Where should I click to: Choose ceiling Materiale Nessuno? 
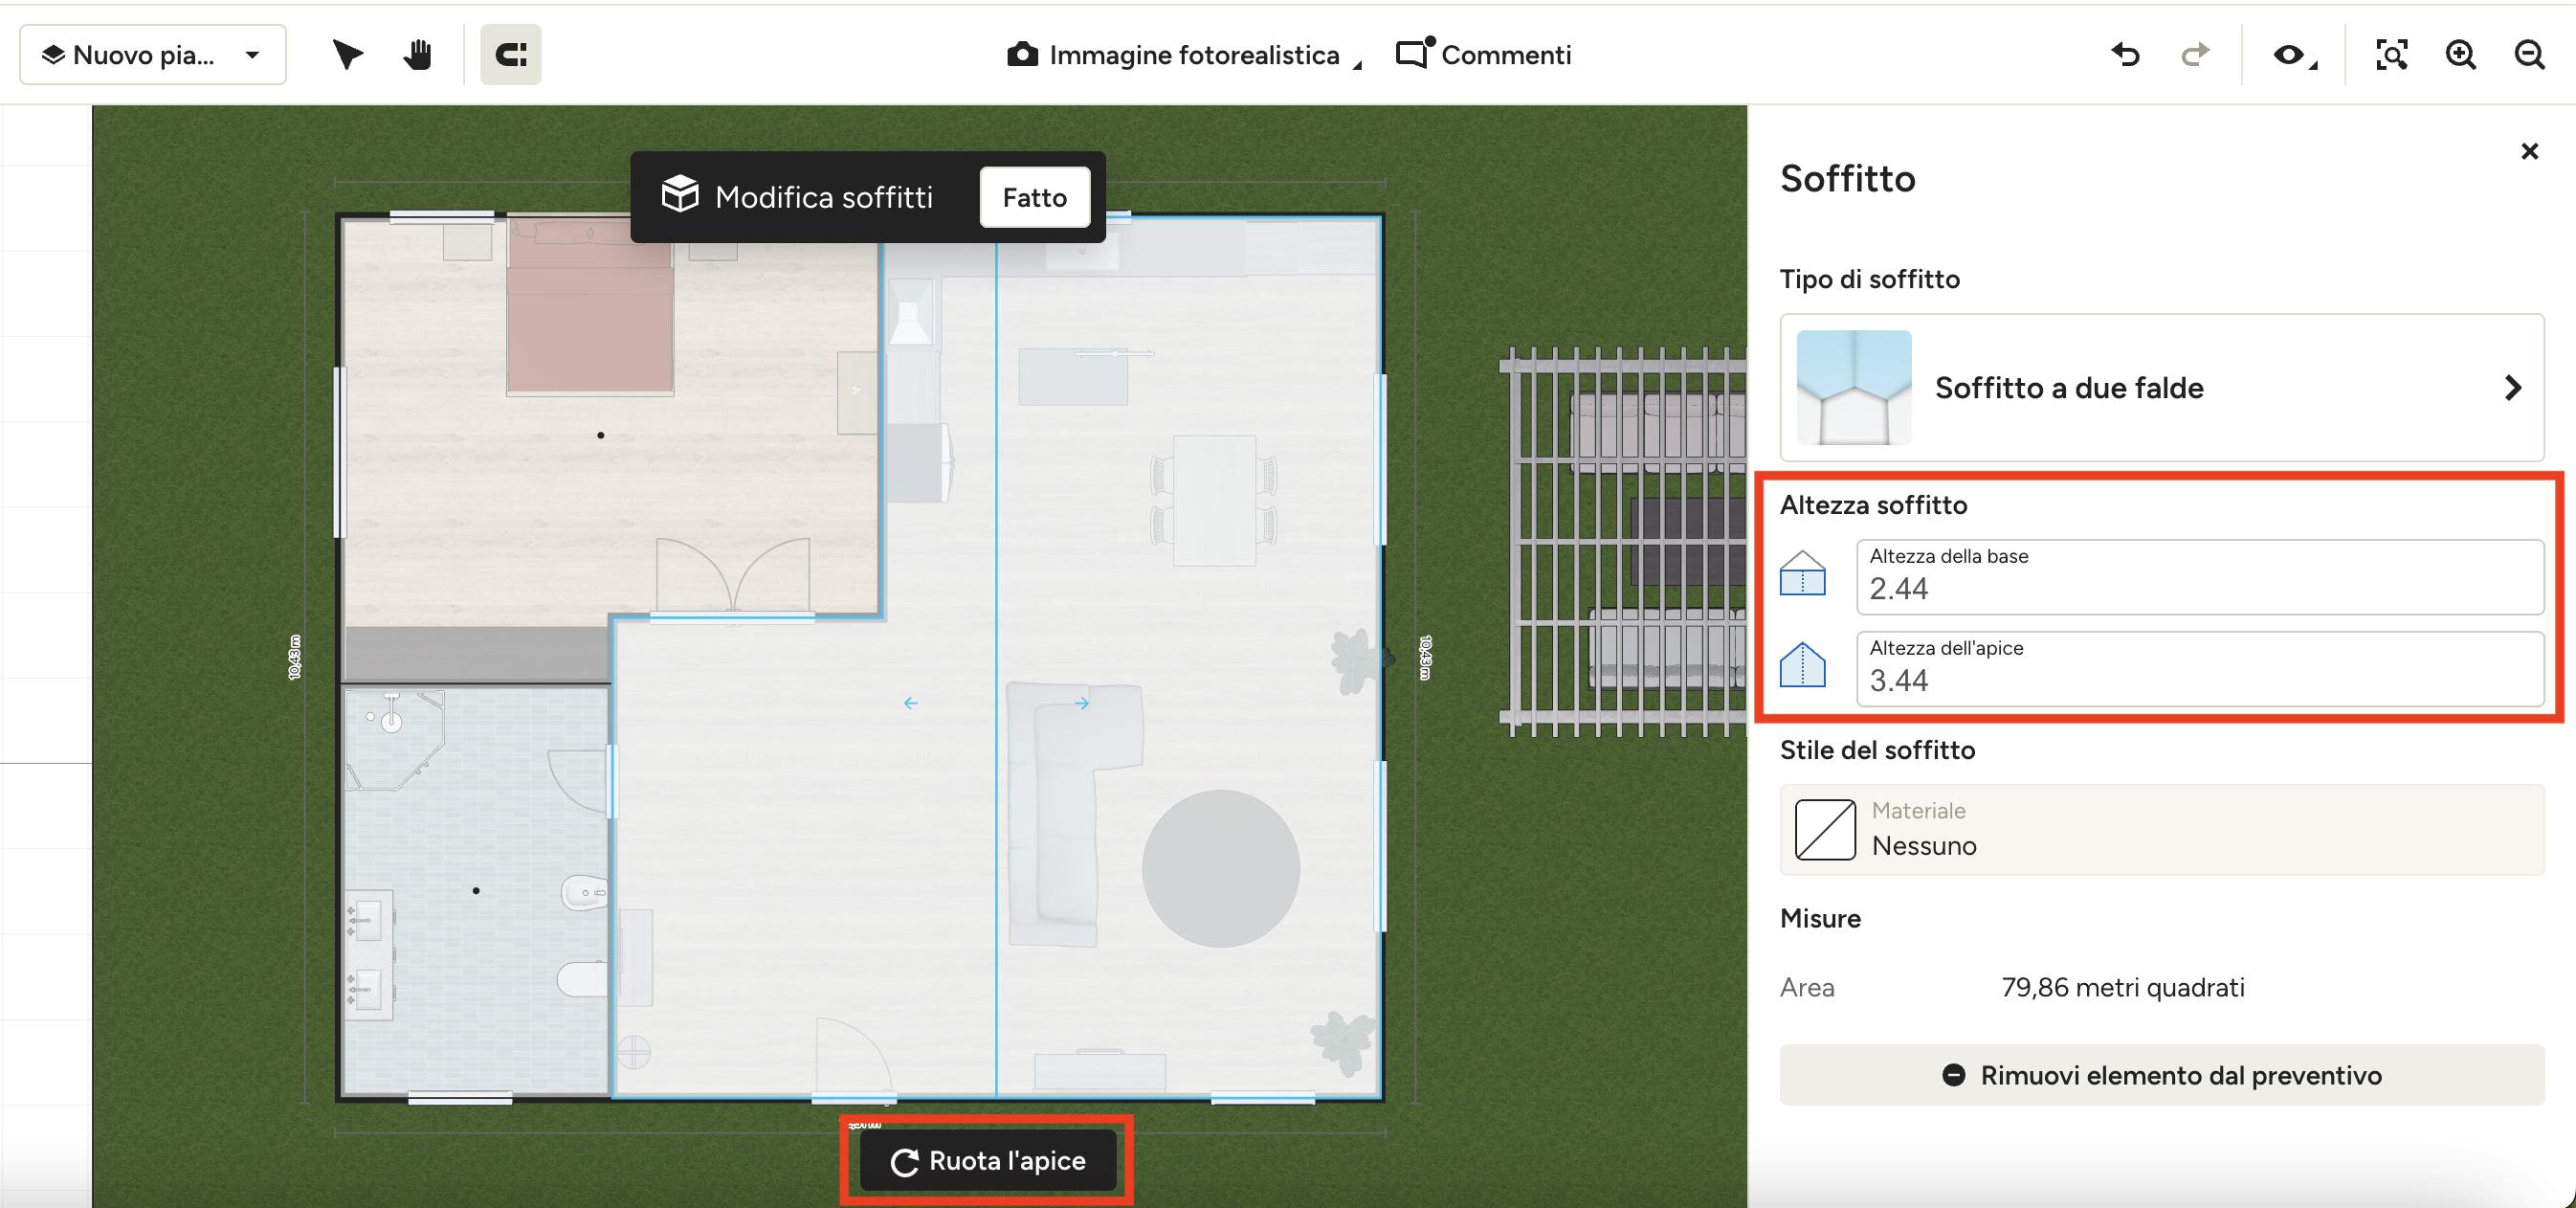pyautogui.click(x=2161, y=830)
